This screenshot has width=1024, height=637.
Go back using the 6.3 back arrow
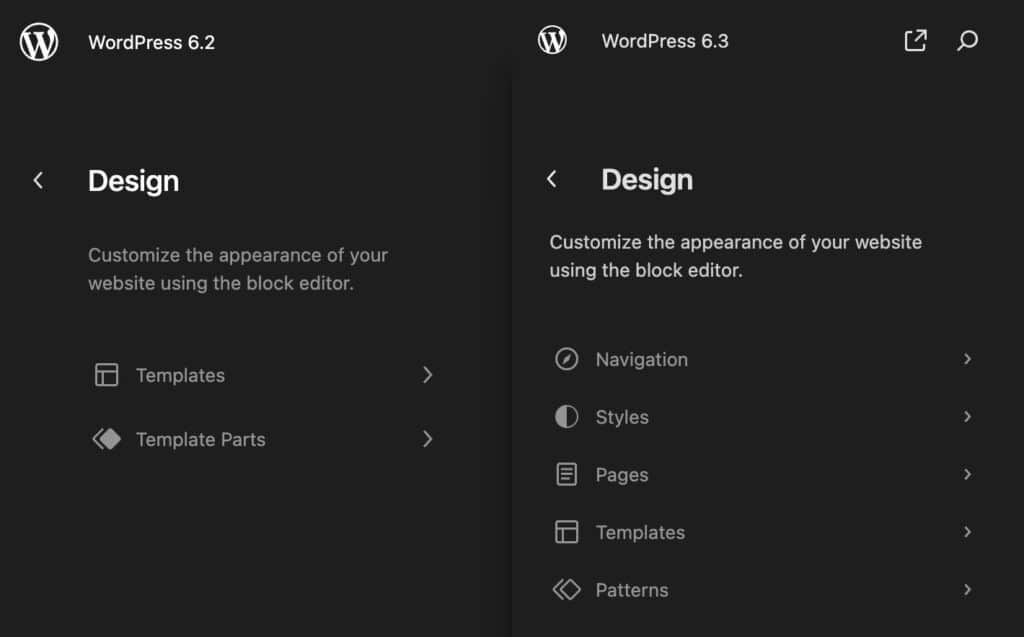click(552, 179)
